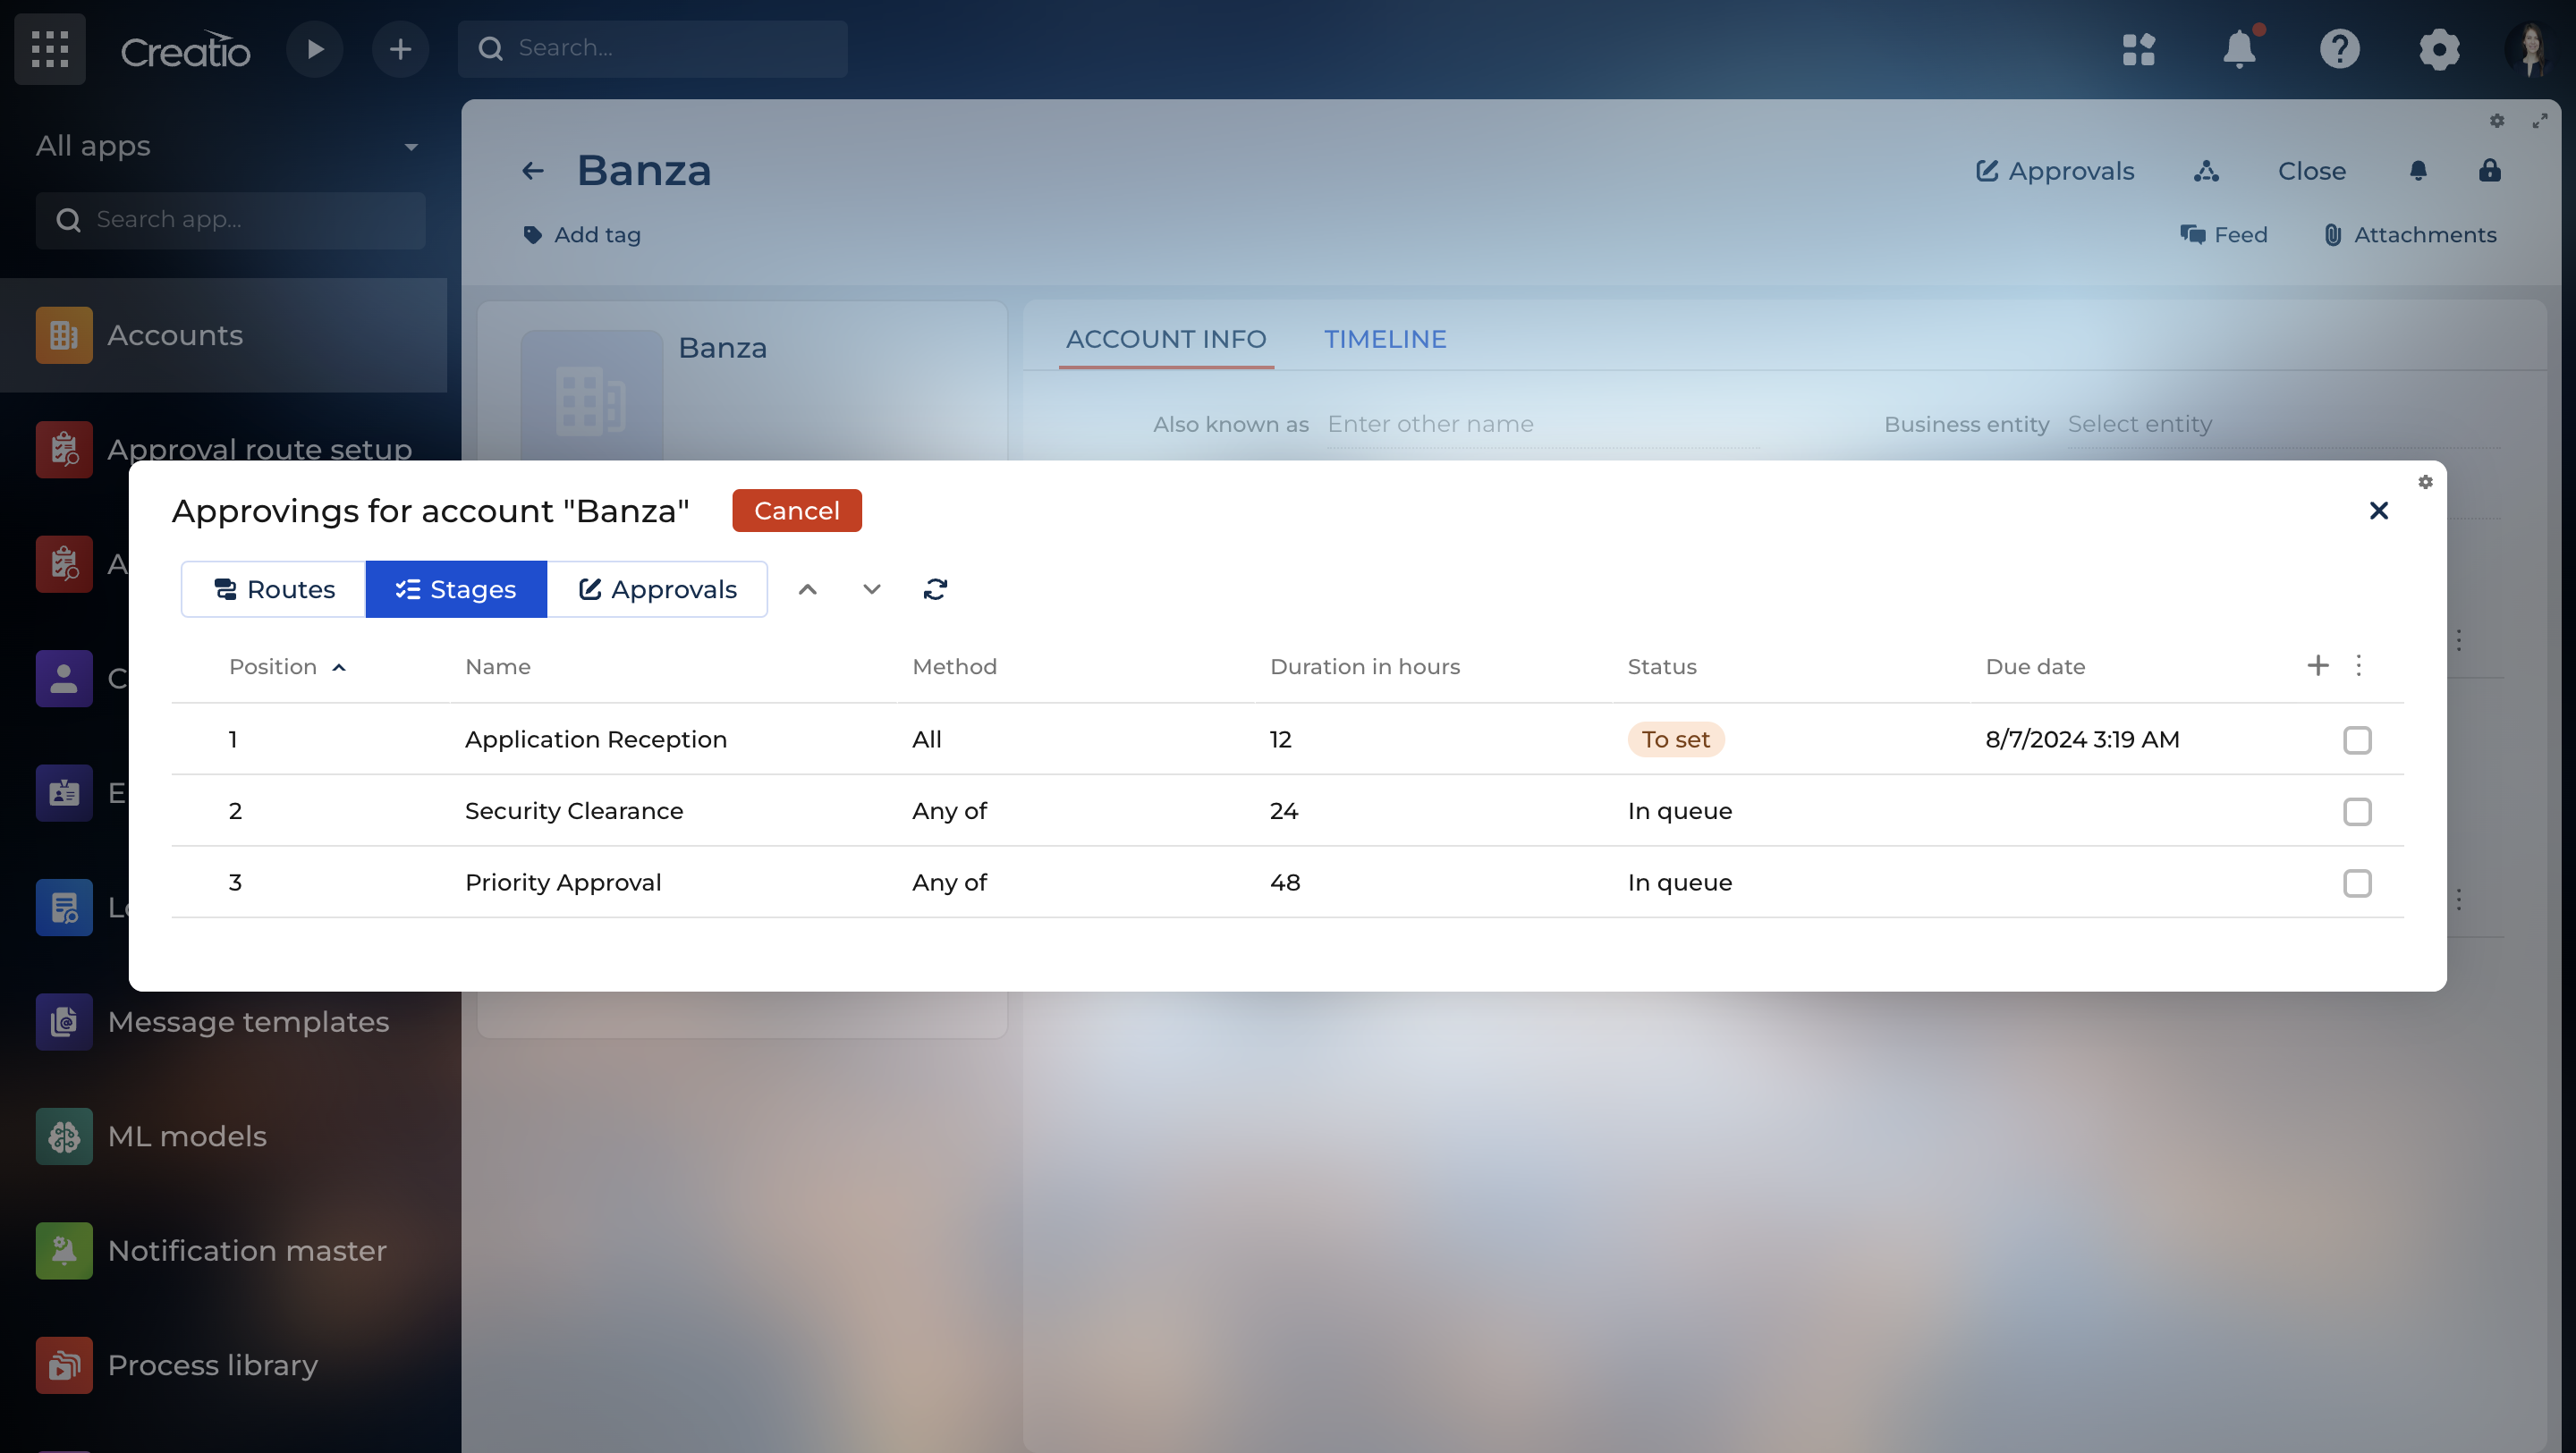2576x1453 pixels.
Task: Open dialog settings gear icon
Action: (x=2425, y=481)
